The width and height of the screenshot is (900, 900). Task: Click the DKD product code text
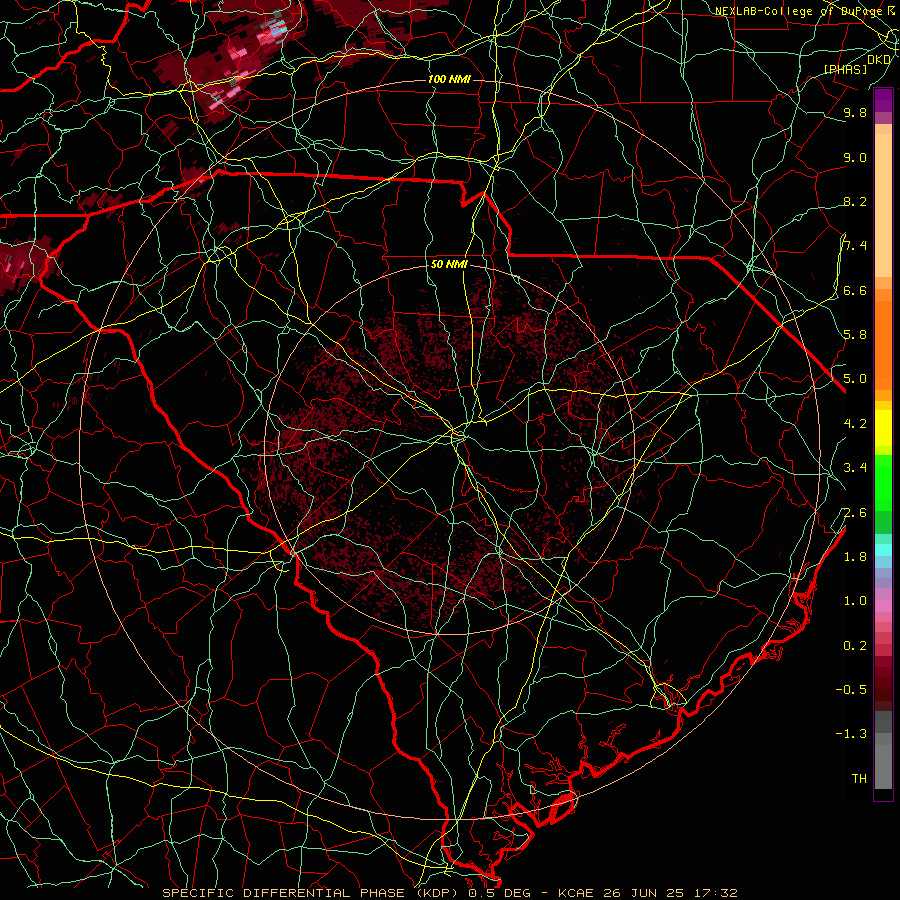[879, 60]
